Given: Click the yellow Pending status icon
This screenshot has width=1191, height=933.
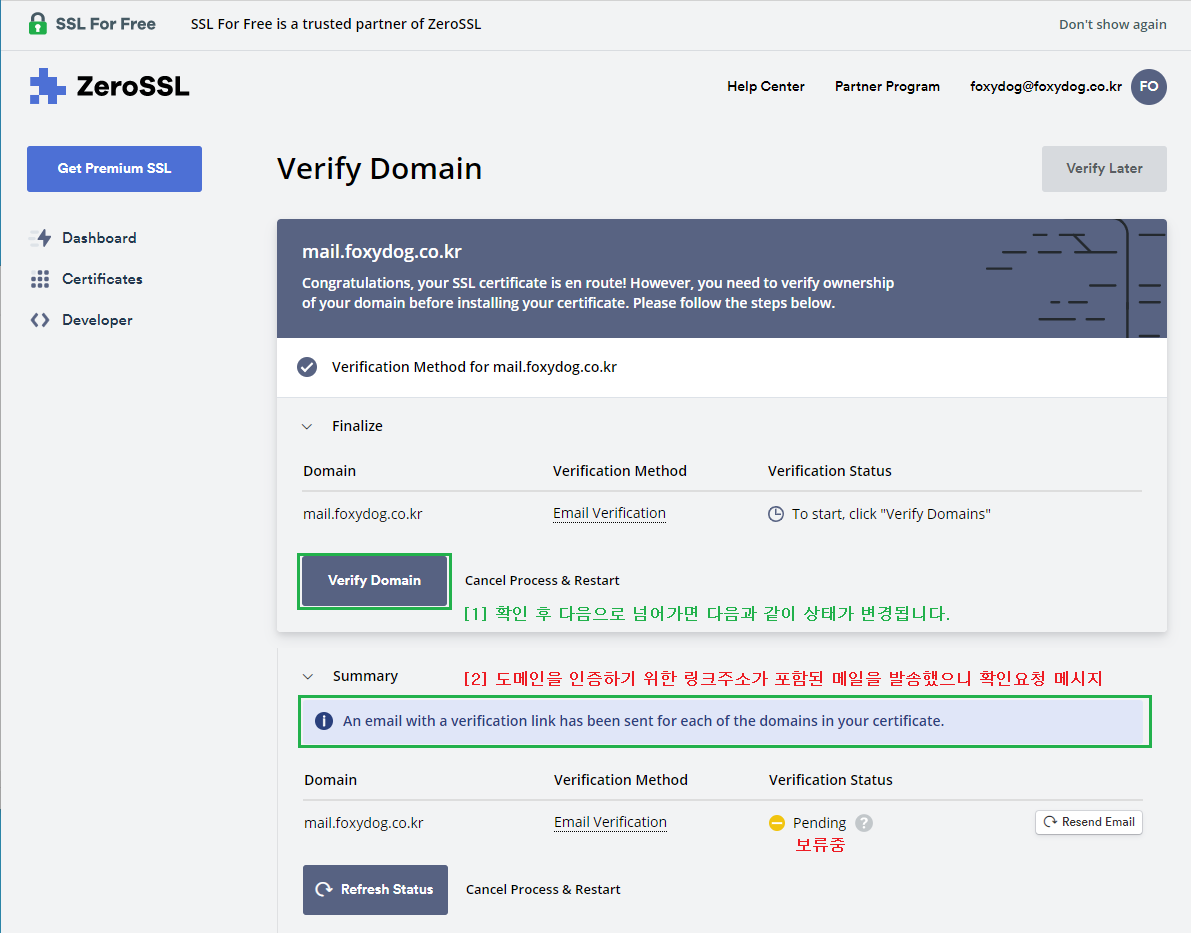Looking at the screenshot, I should click(776, 823).
